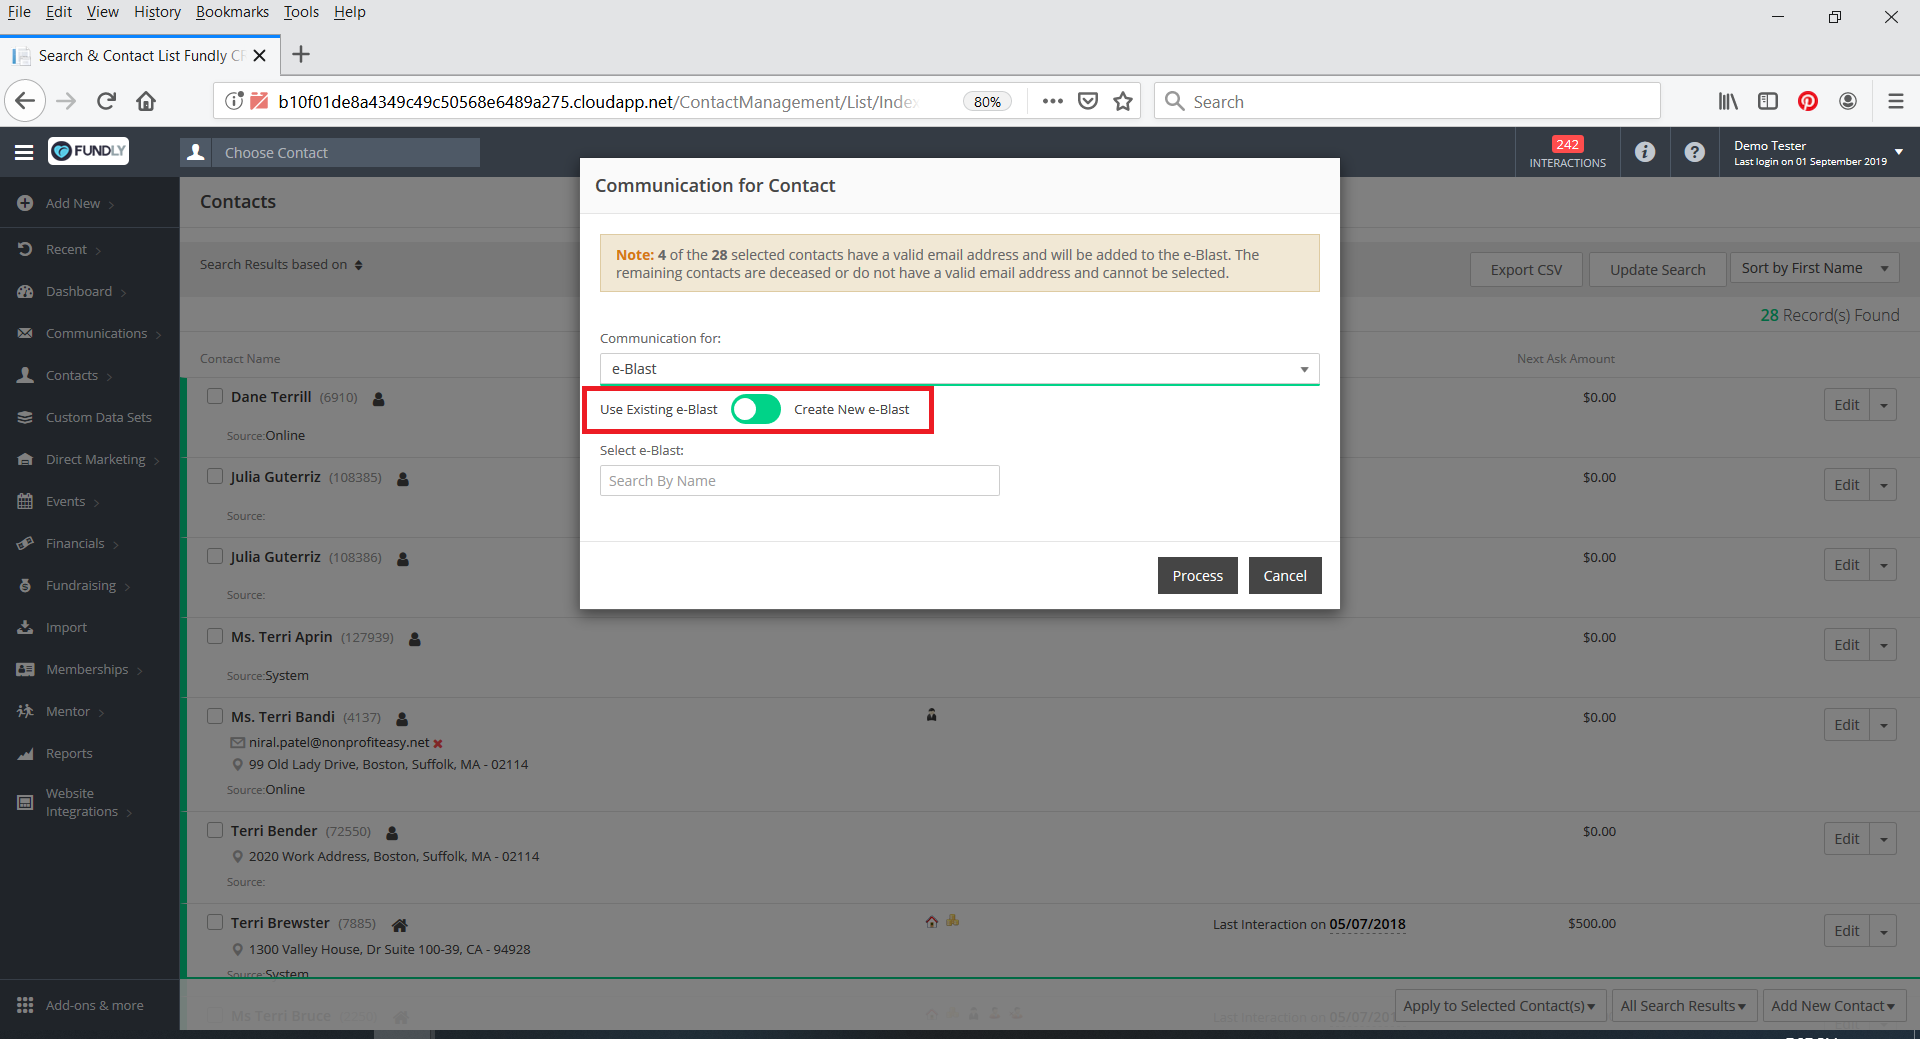This screenshot has width=1920, height=1039.
Task: Expand Apply to Selected Contact(s) dropdown
Action: pyautogui.click(x=1499, y=1006)
